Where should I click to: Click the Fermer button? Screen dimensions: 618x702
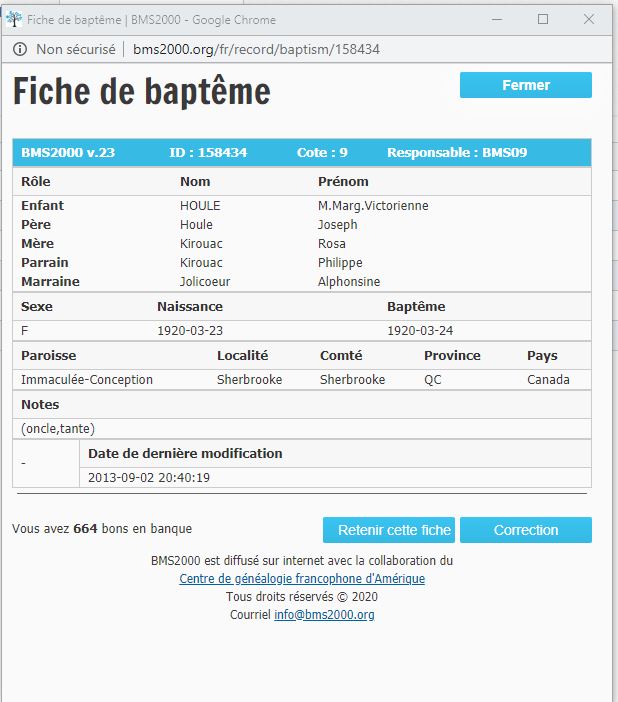[x=525, y=85]
